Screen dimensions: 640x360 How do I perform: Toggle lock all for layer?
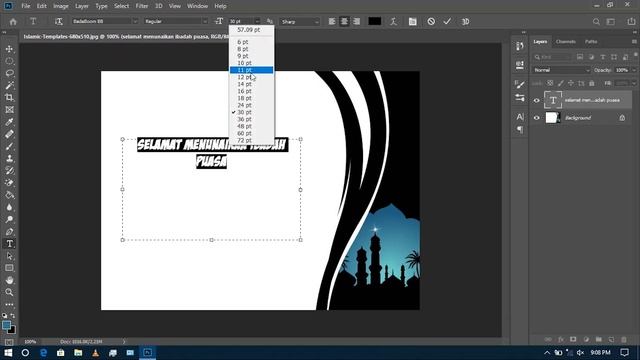tap(592, 83)
